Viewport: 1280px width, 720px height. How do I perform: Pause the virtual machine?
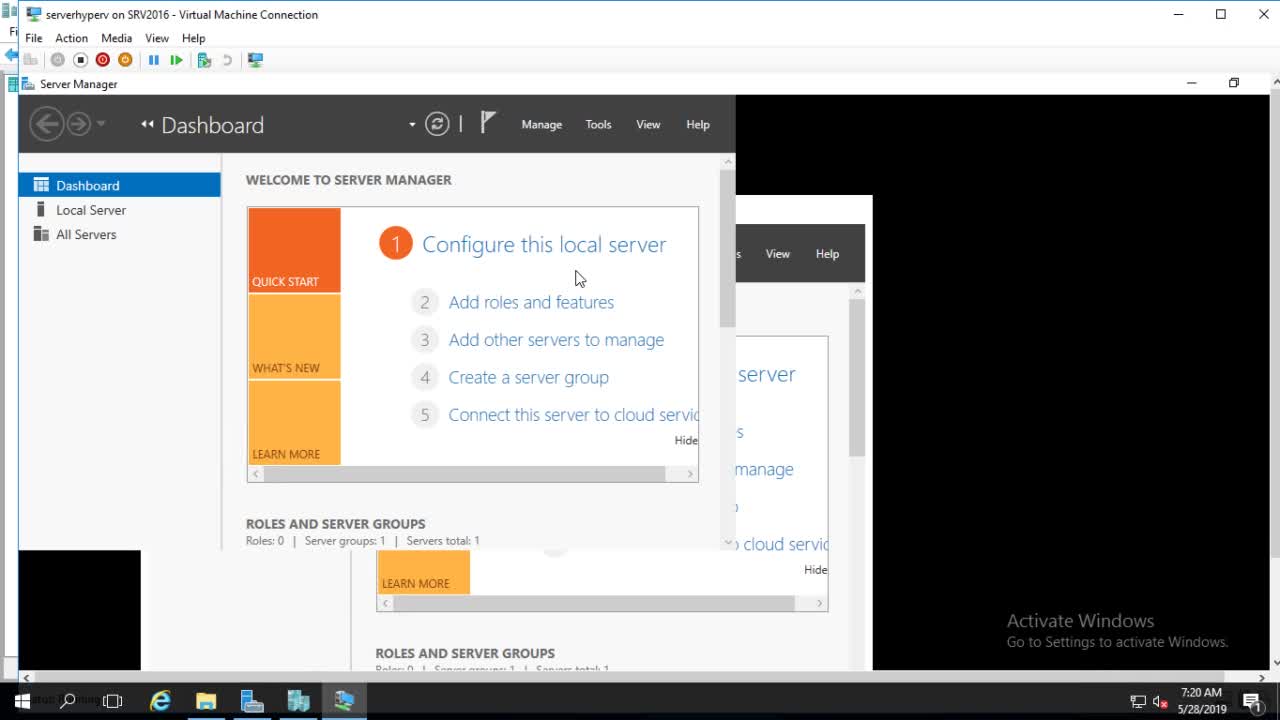pos(154,60)
